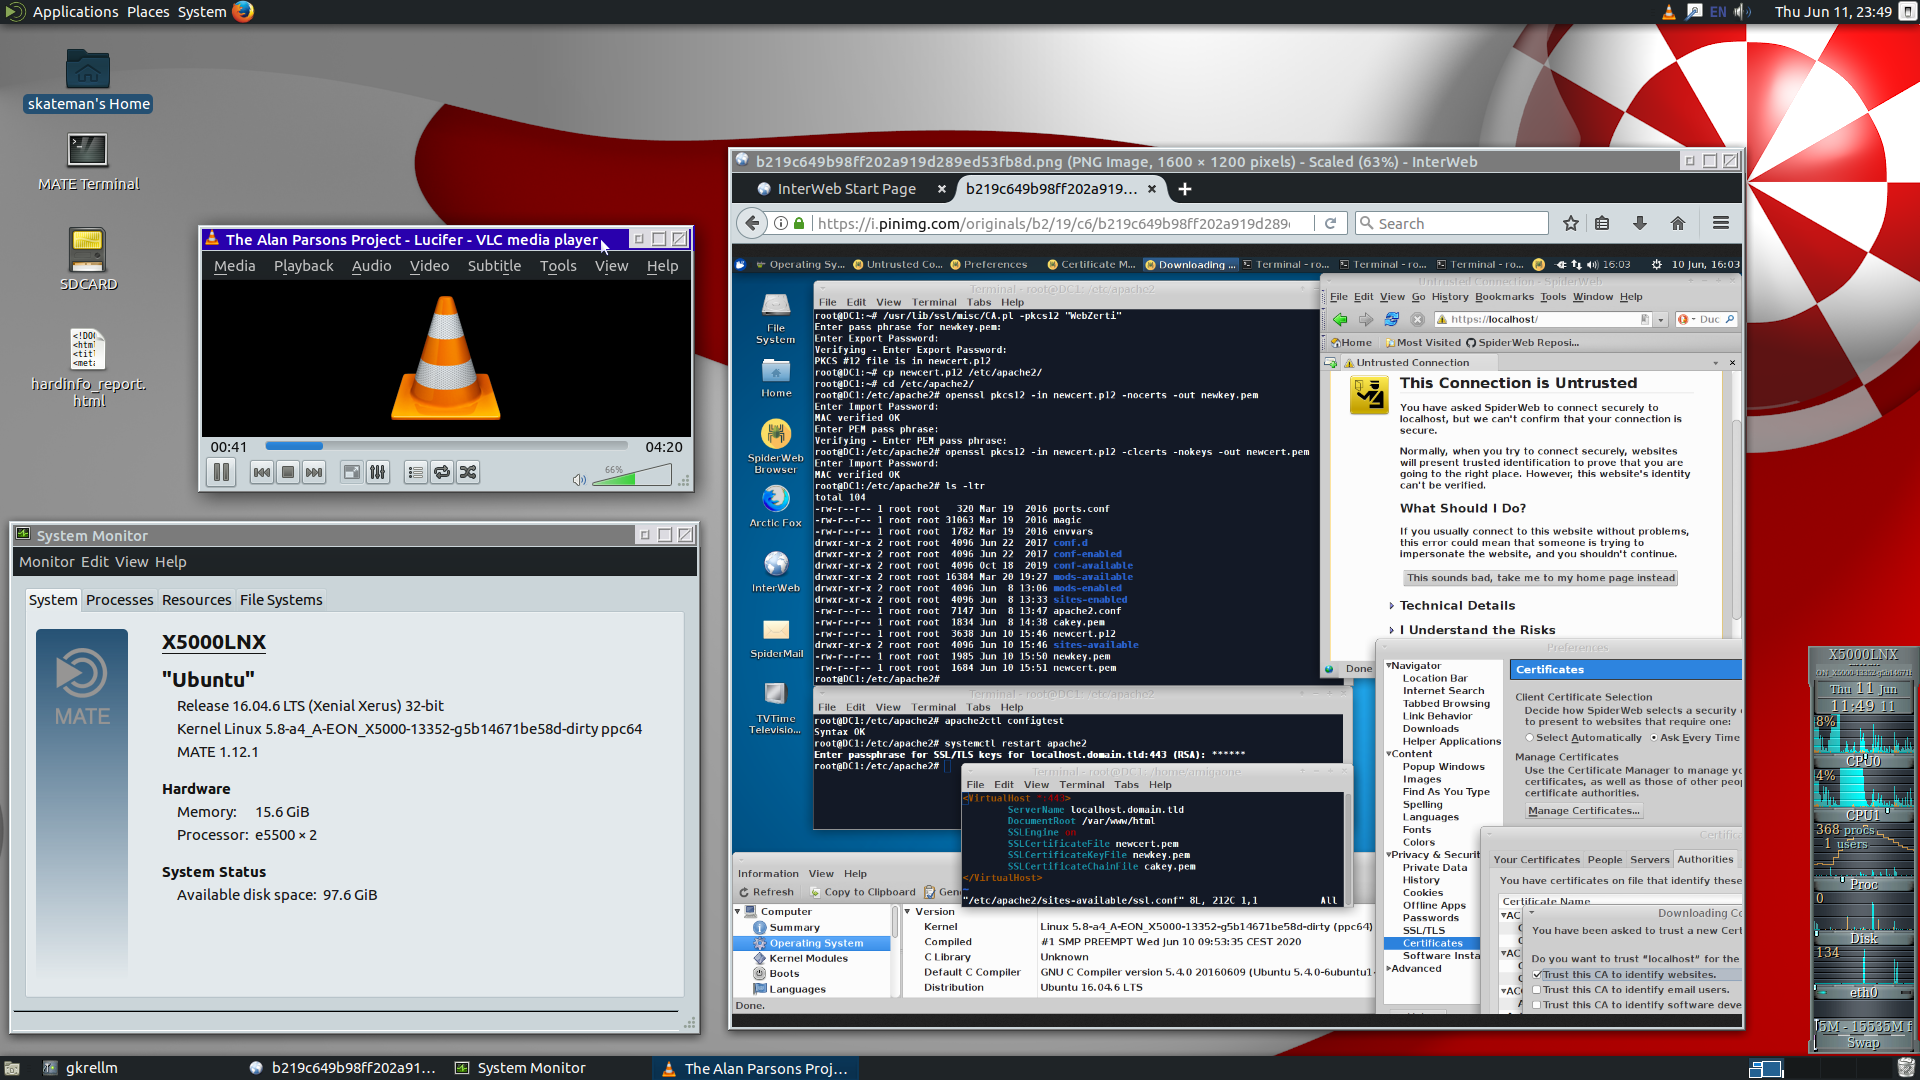
Task: Skip to previous track in VLC
Action: click(261, 472)
